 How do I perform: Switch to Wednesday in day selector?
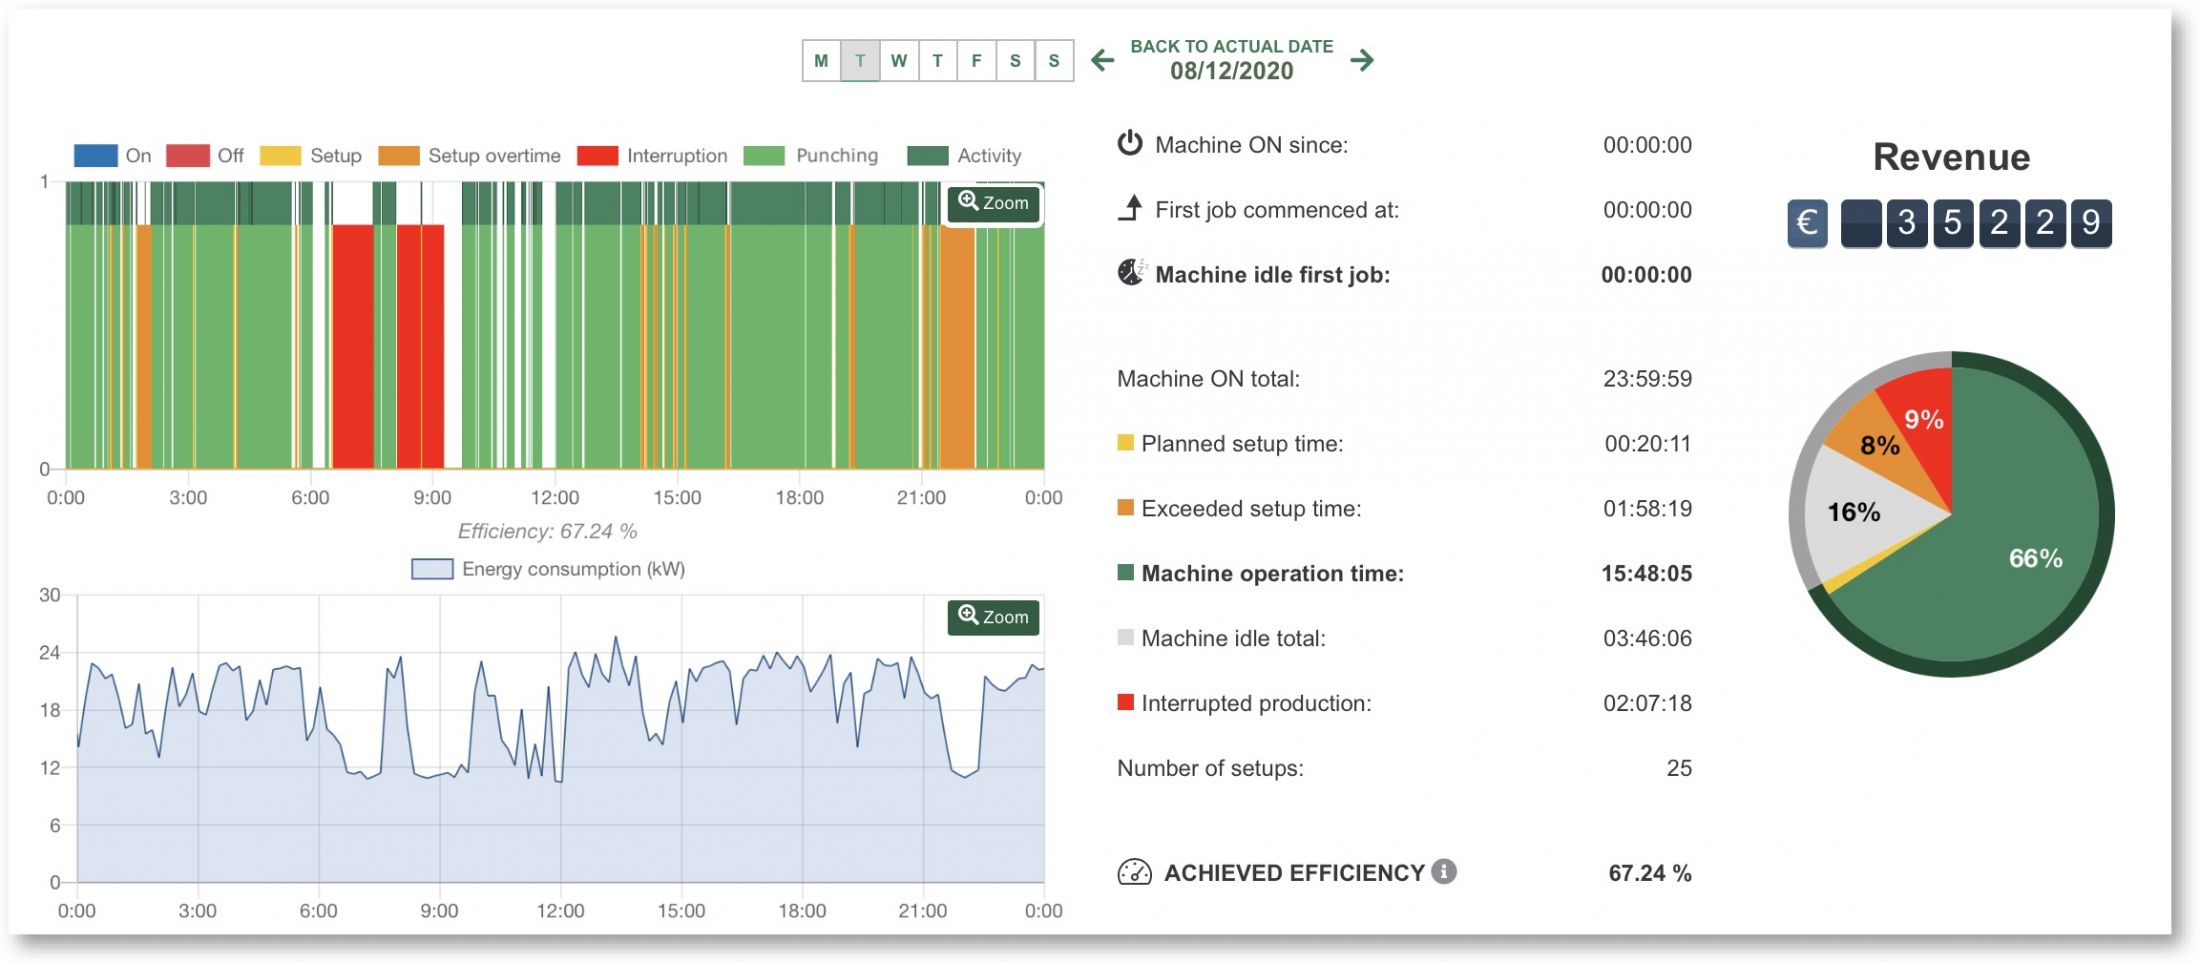point(899,61)
